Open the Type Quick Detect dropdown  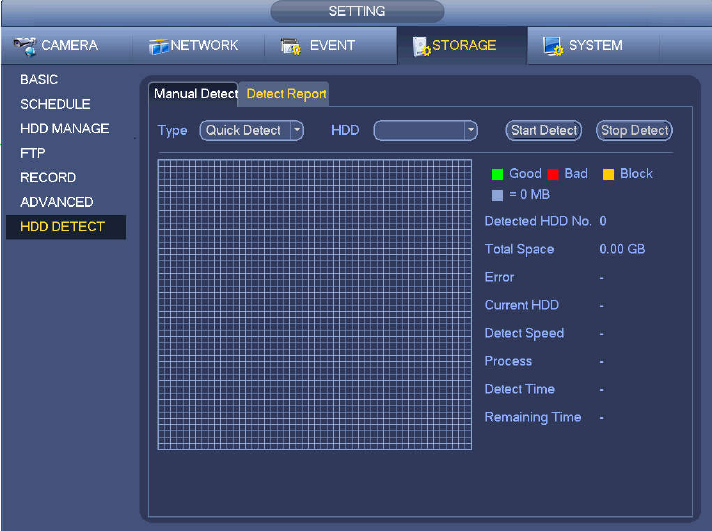(252, 131)
